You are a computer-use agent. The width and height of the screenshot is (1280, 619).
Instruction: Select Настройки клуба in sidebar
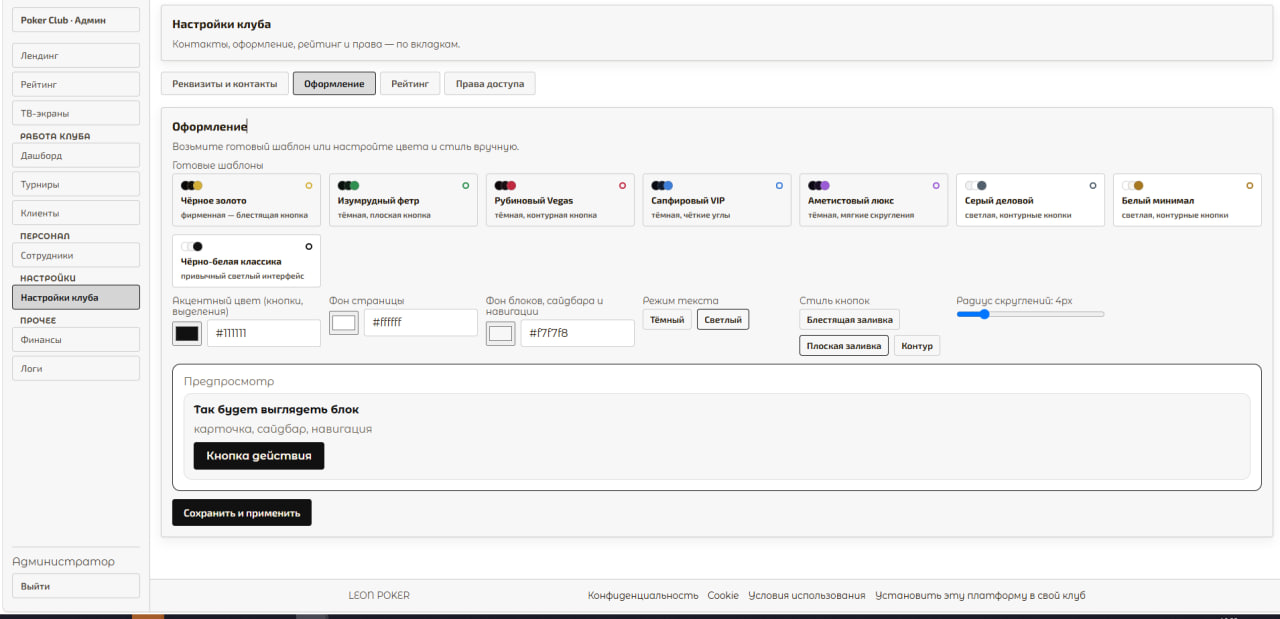(x=76, y=297)
